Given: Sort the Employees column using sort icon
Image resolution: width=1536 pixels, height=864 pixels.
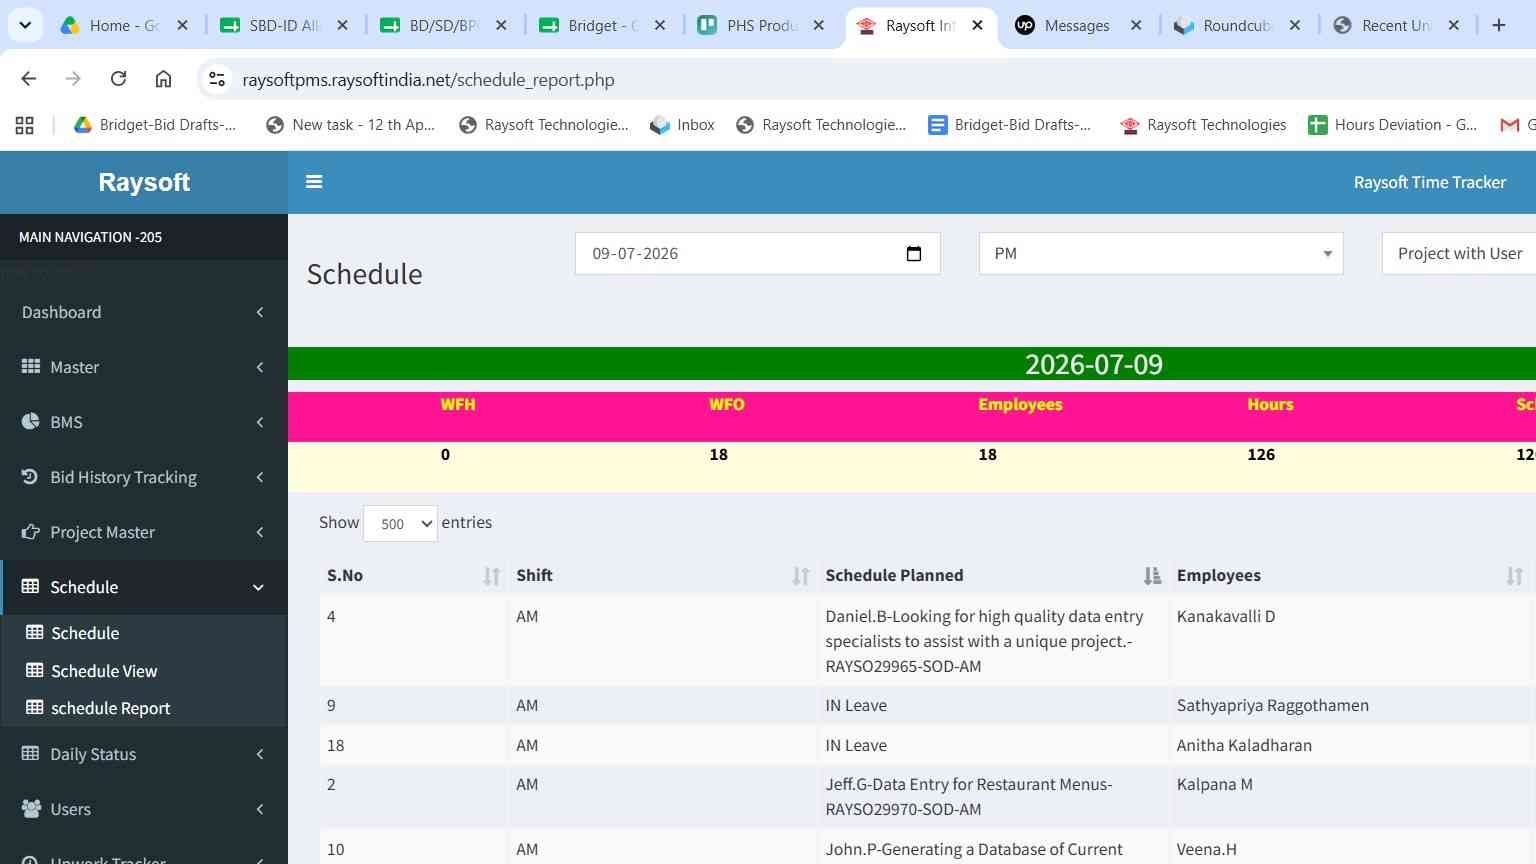Looking at the screenshot, I should point(1514,576).
